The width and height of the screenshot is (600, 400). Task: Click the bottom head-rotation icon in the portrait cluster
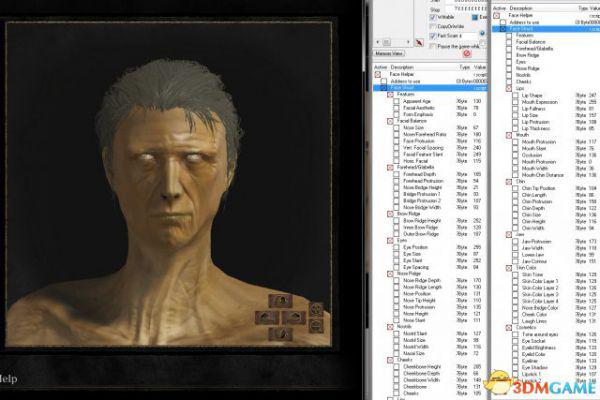[280, 334]
